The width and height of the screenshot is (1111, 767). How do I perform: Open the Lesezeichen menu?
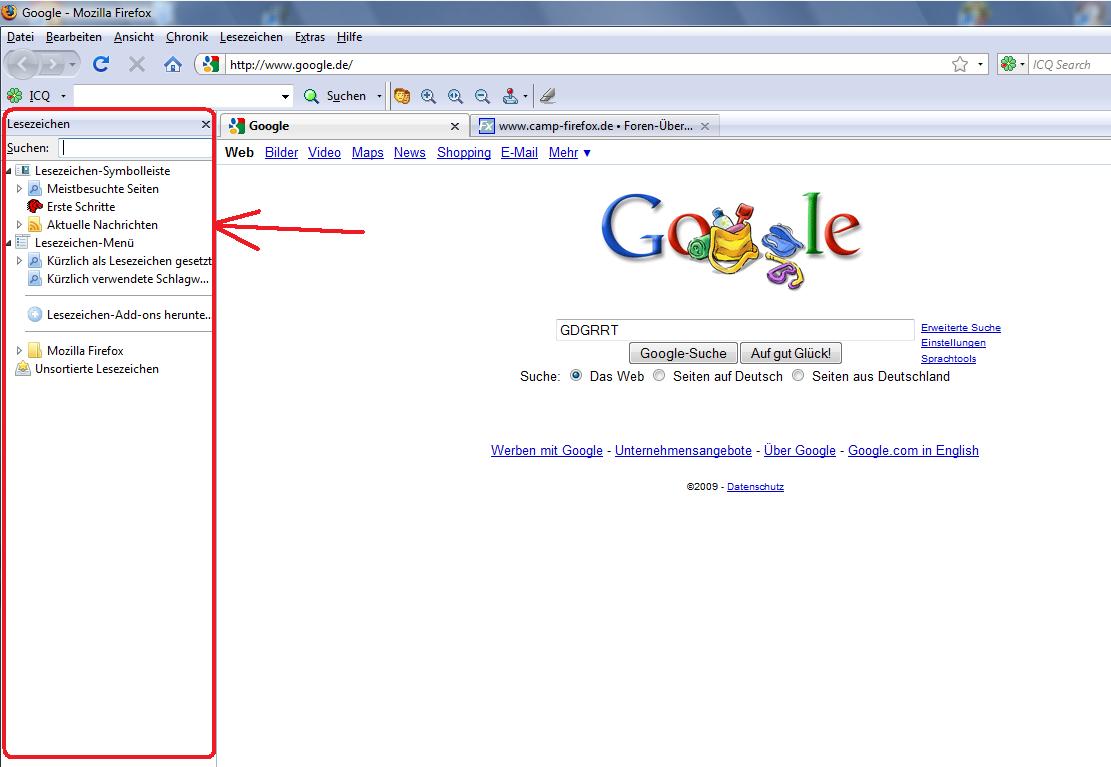click(251, 37)
